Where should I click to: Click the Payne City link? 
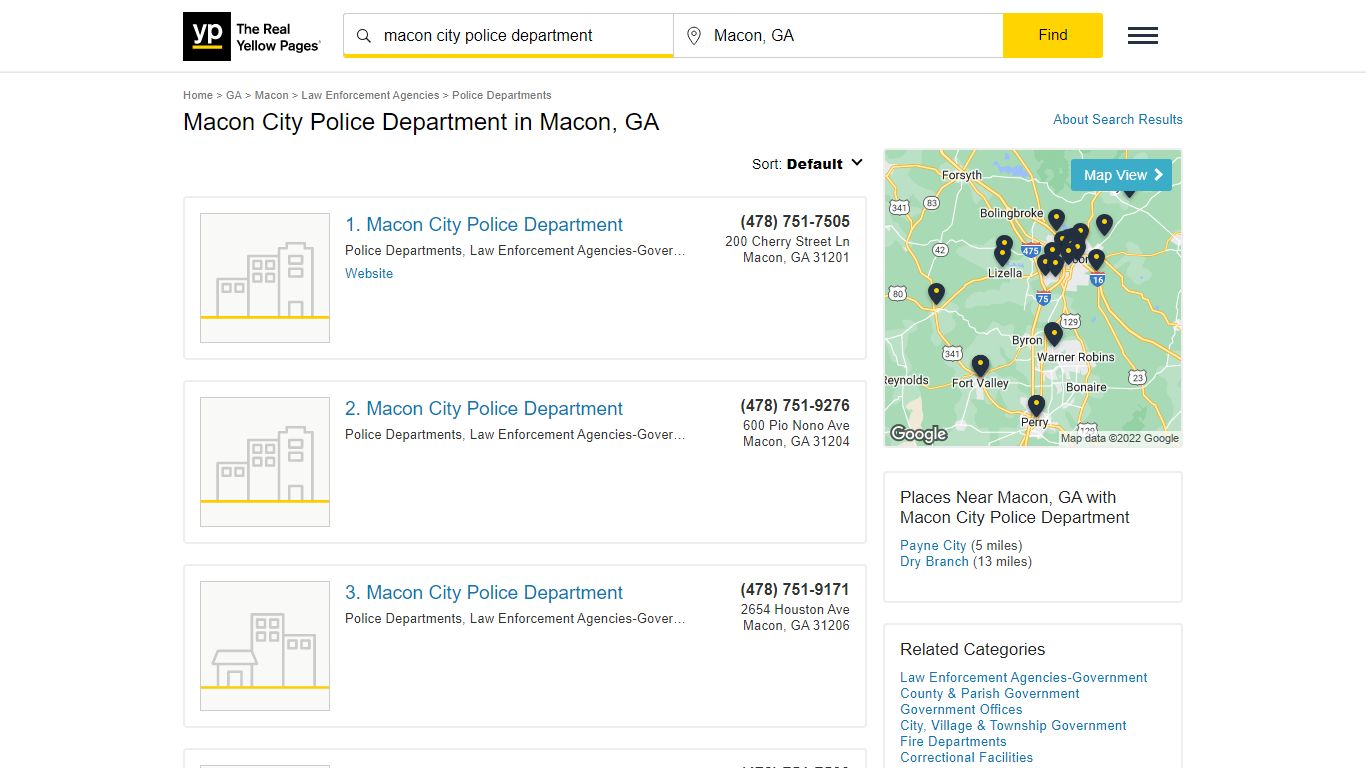[x=933, y=546]
